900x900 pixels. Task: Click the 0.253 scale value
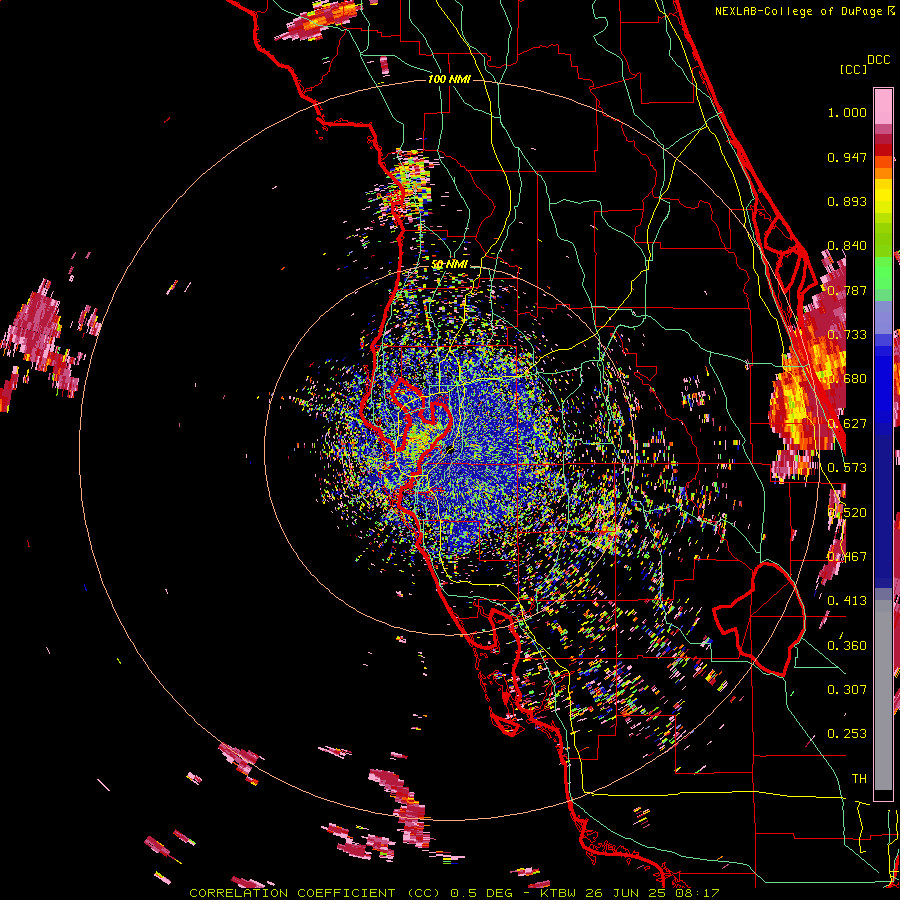[847, 734]
